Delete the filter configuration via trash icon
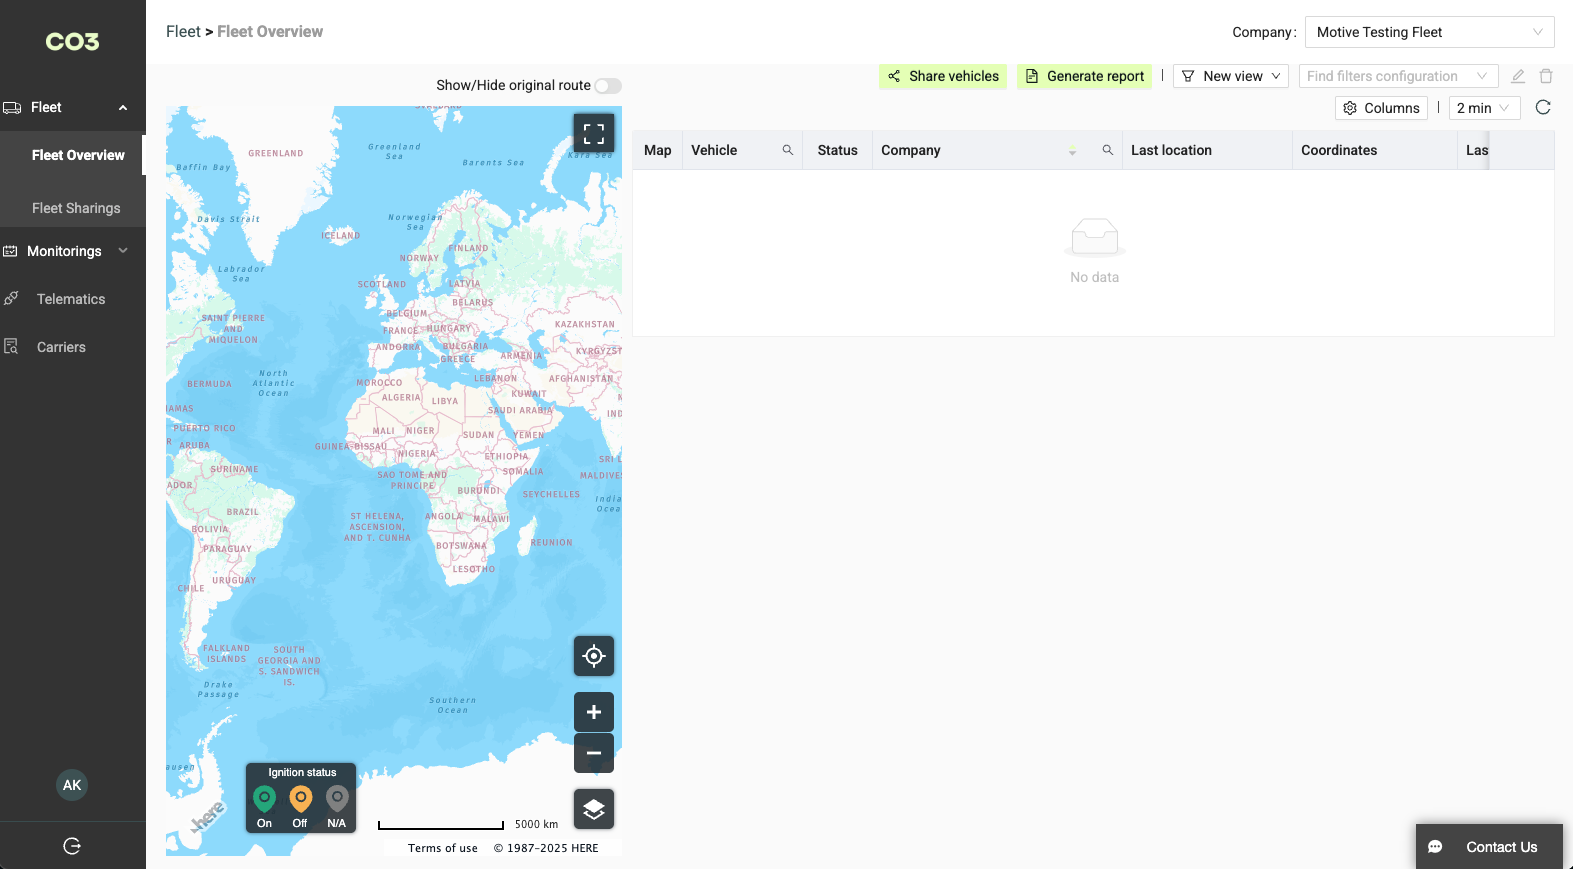Viewport: 1573px width, 869px height. [1546, 76]
